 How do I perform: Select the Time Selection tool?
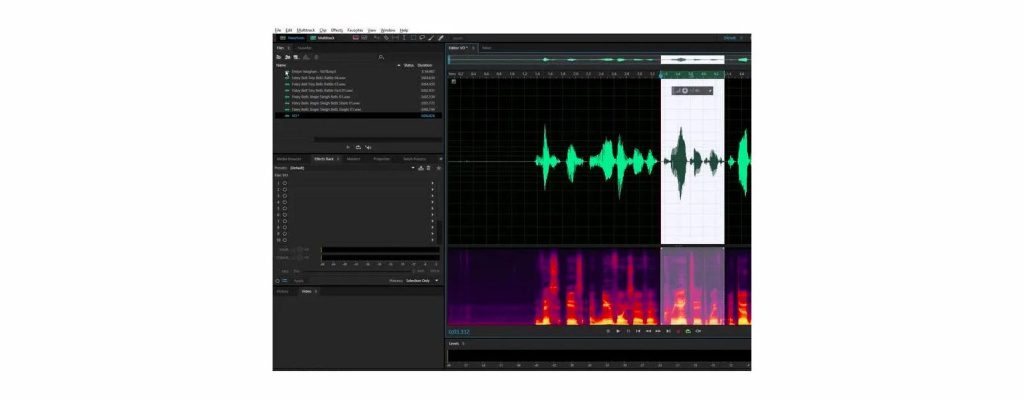pyautogui.click(x=404, y=38)
